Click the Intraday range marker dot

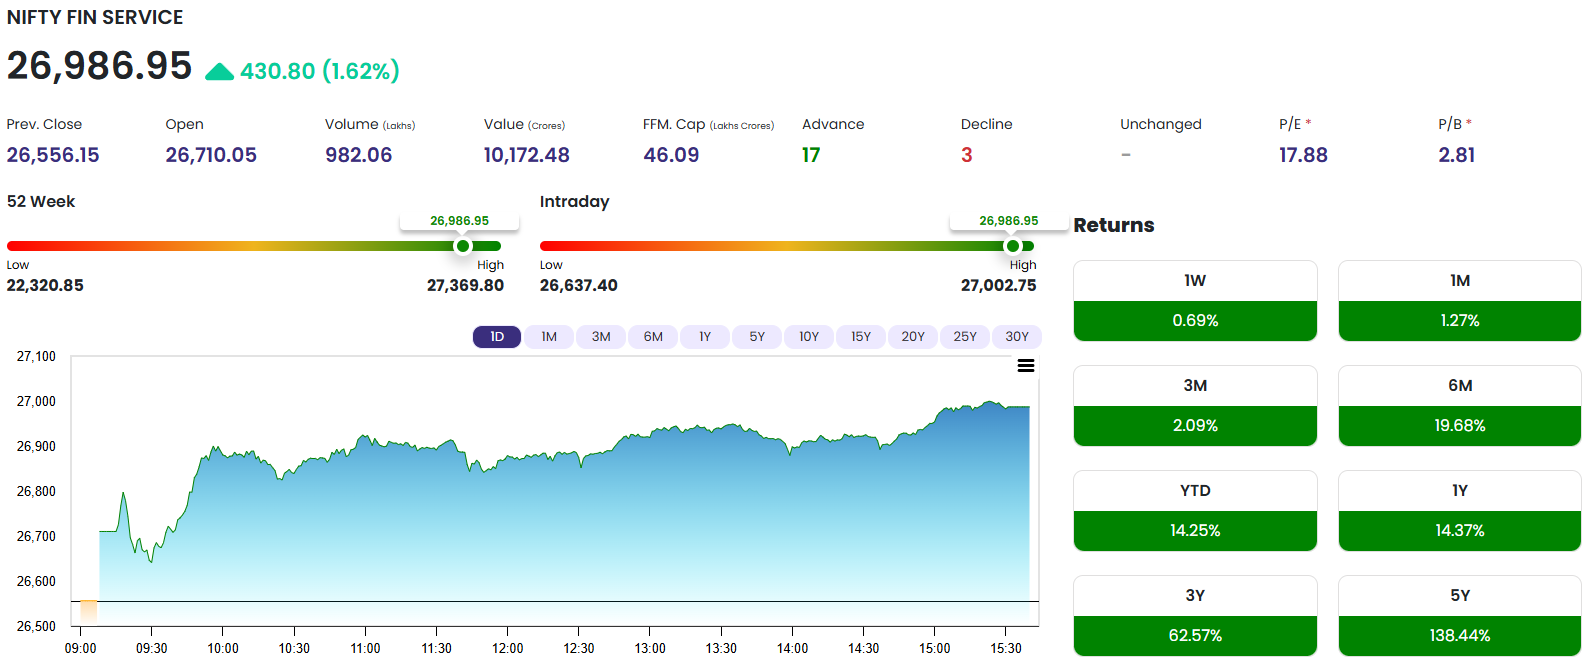pyautogui.click(x=1013, y=246)
